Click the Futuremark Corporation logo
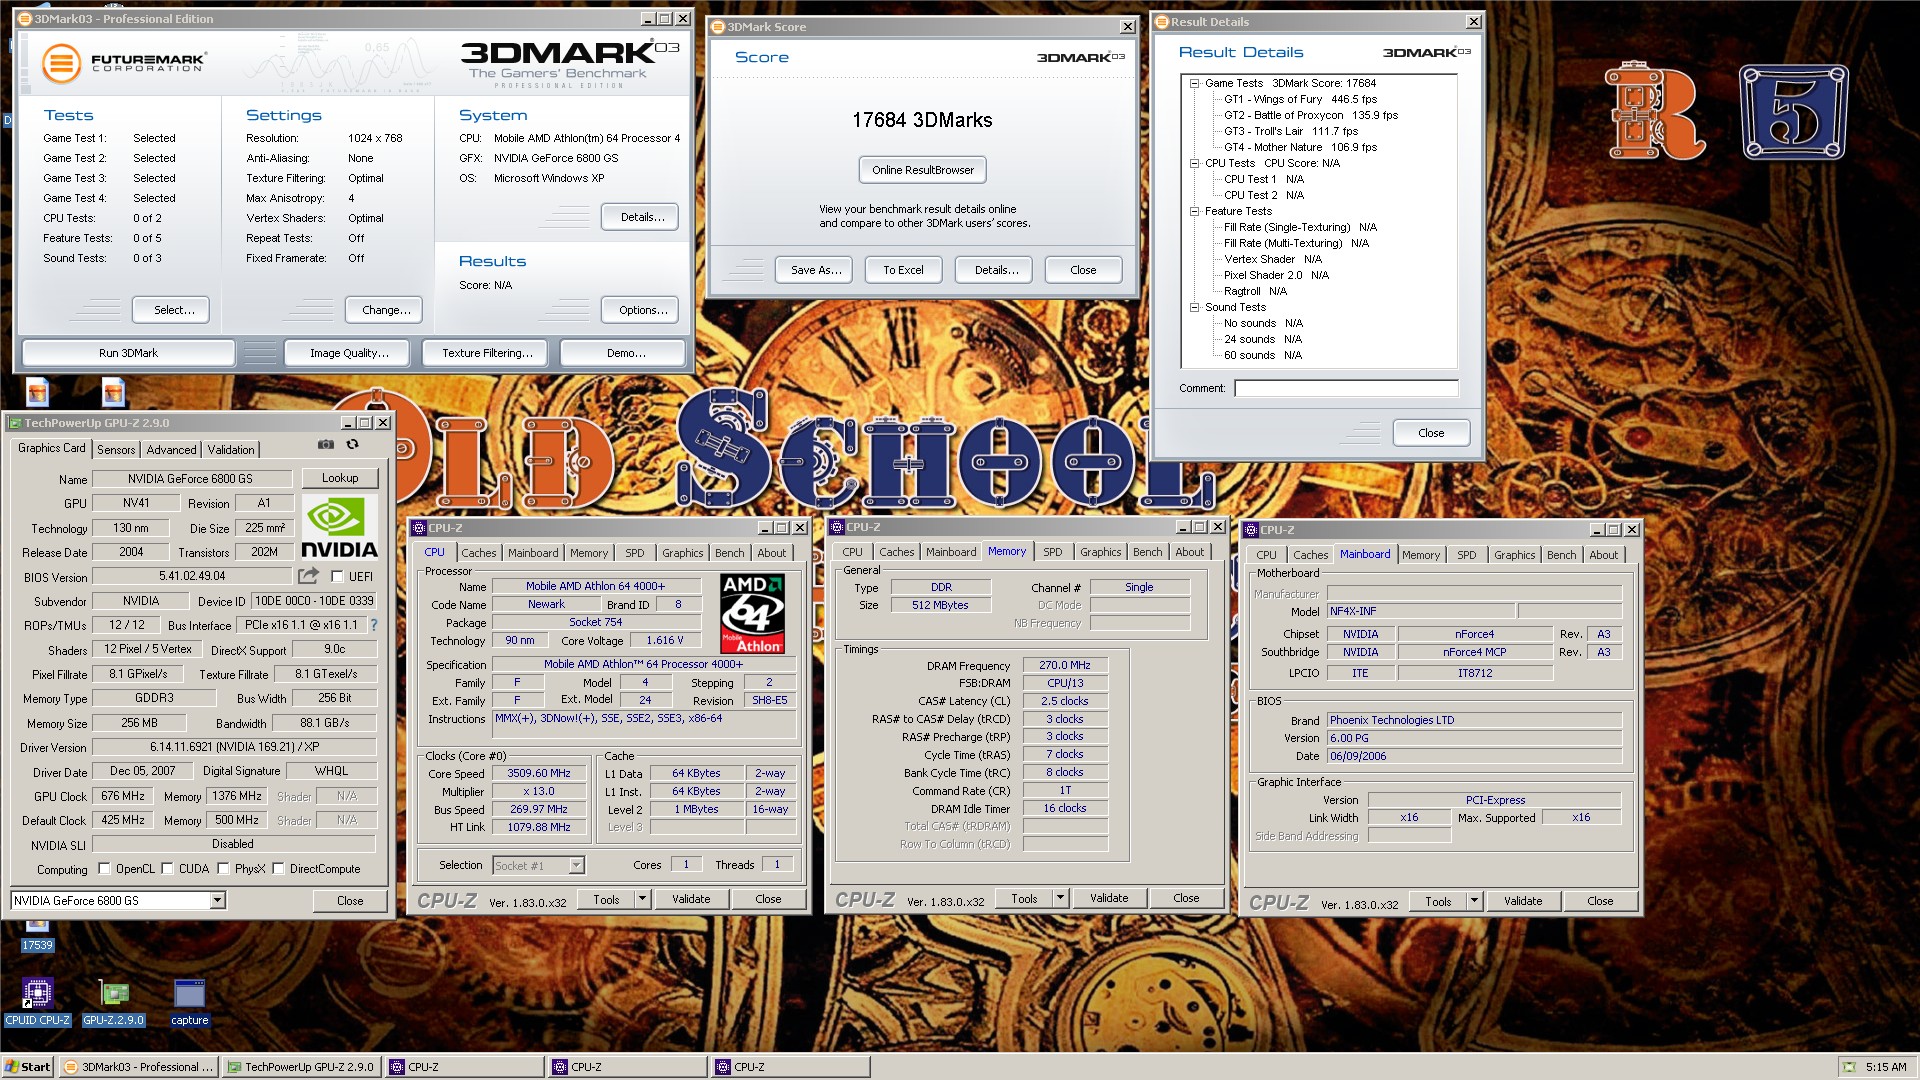 pos(124,62)
